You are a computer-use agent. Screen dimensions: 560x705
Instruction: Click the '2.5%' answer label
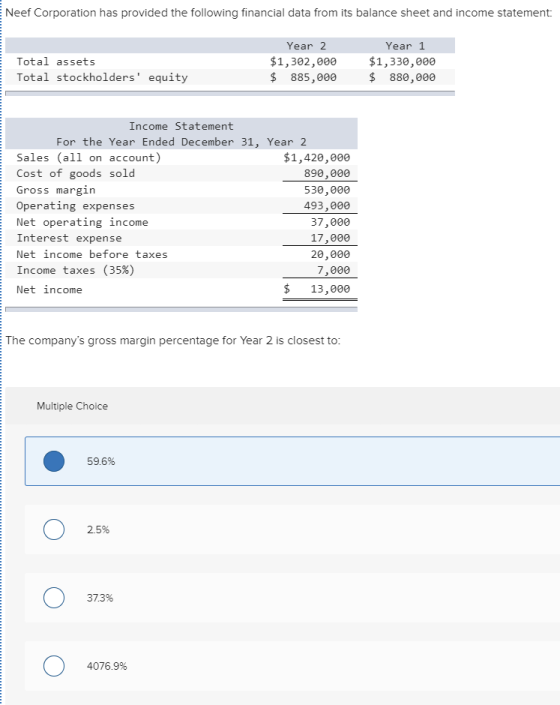98,530
